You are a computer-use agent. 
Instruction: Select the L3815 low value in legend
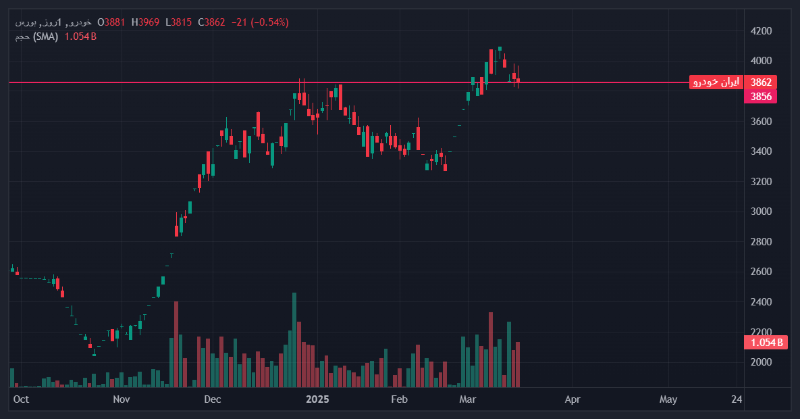[179, 22]
